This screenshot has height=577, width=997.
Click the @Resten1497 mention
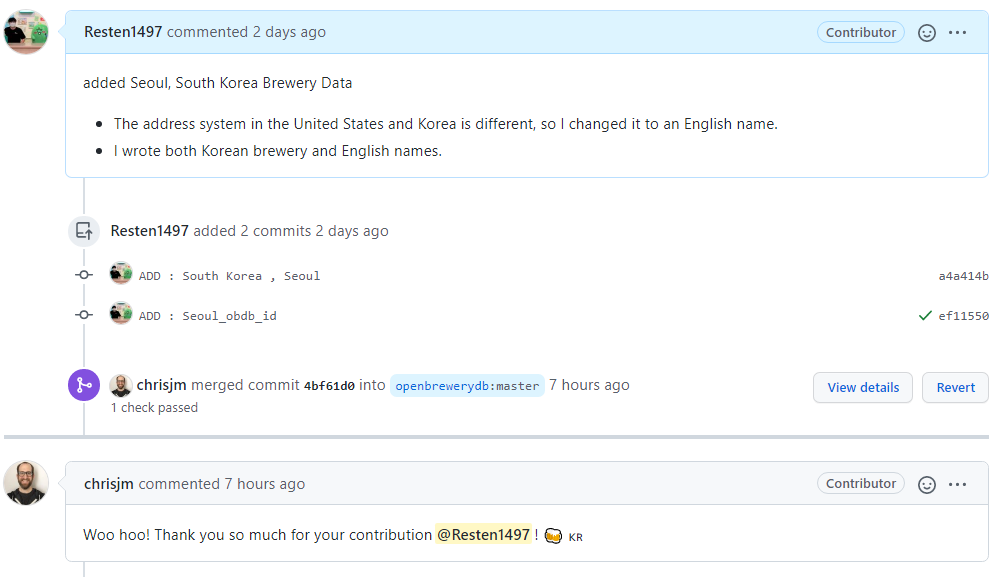(483, 535)
